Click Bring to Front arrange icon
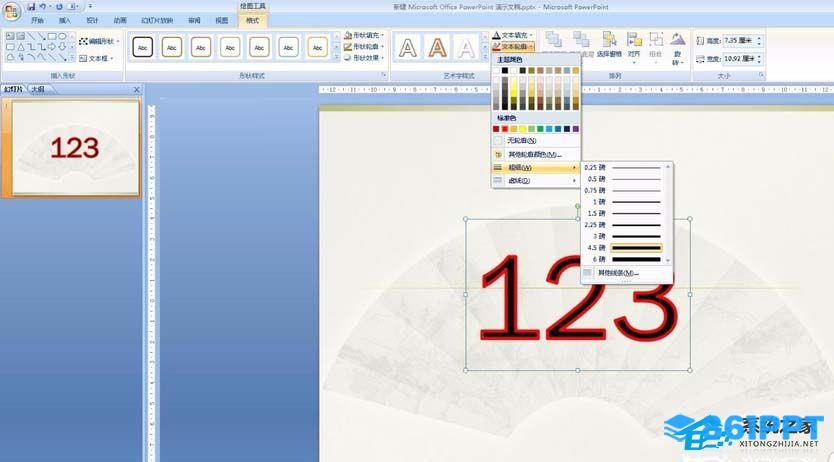The height and width of the screenshot is (462, 834). click(x=553, y=41)
